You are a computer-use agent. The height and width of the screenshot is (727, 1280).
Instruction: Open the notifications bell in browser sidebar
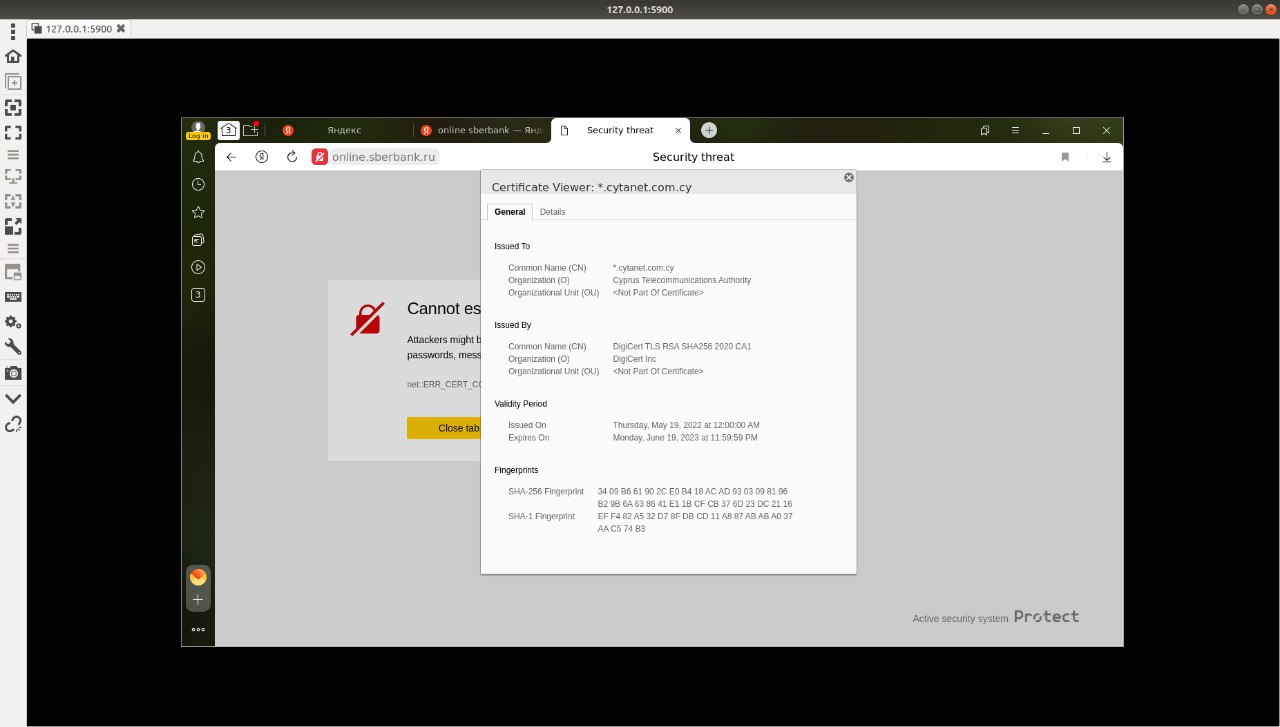click(x=198, y=157)
